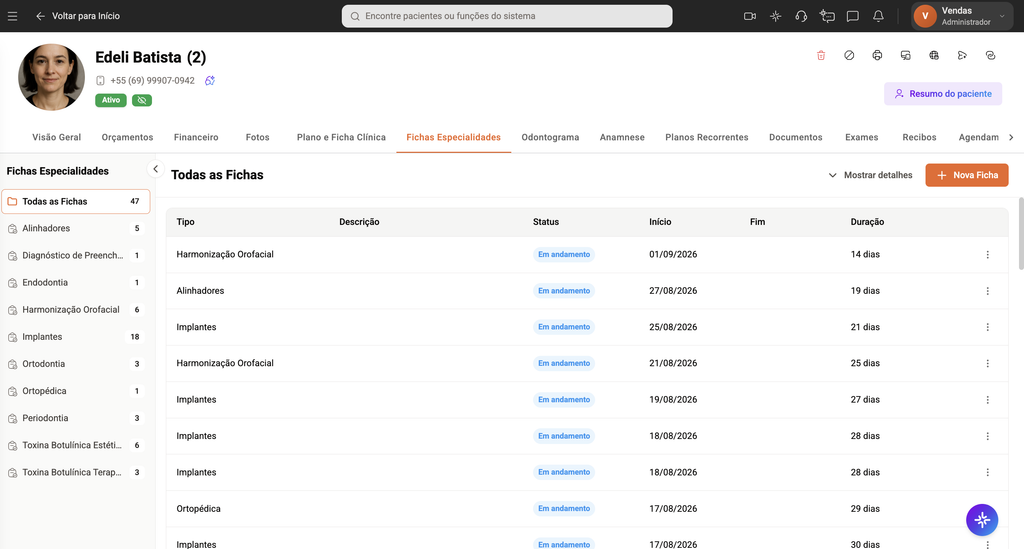Click the monitor devices icon
Screen dimensions: 1024x549
point(905,55)
